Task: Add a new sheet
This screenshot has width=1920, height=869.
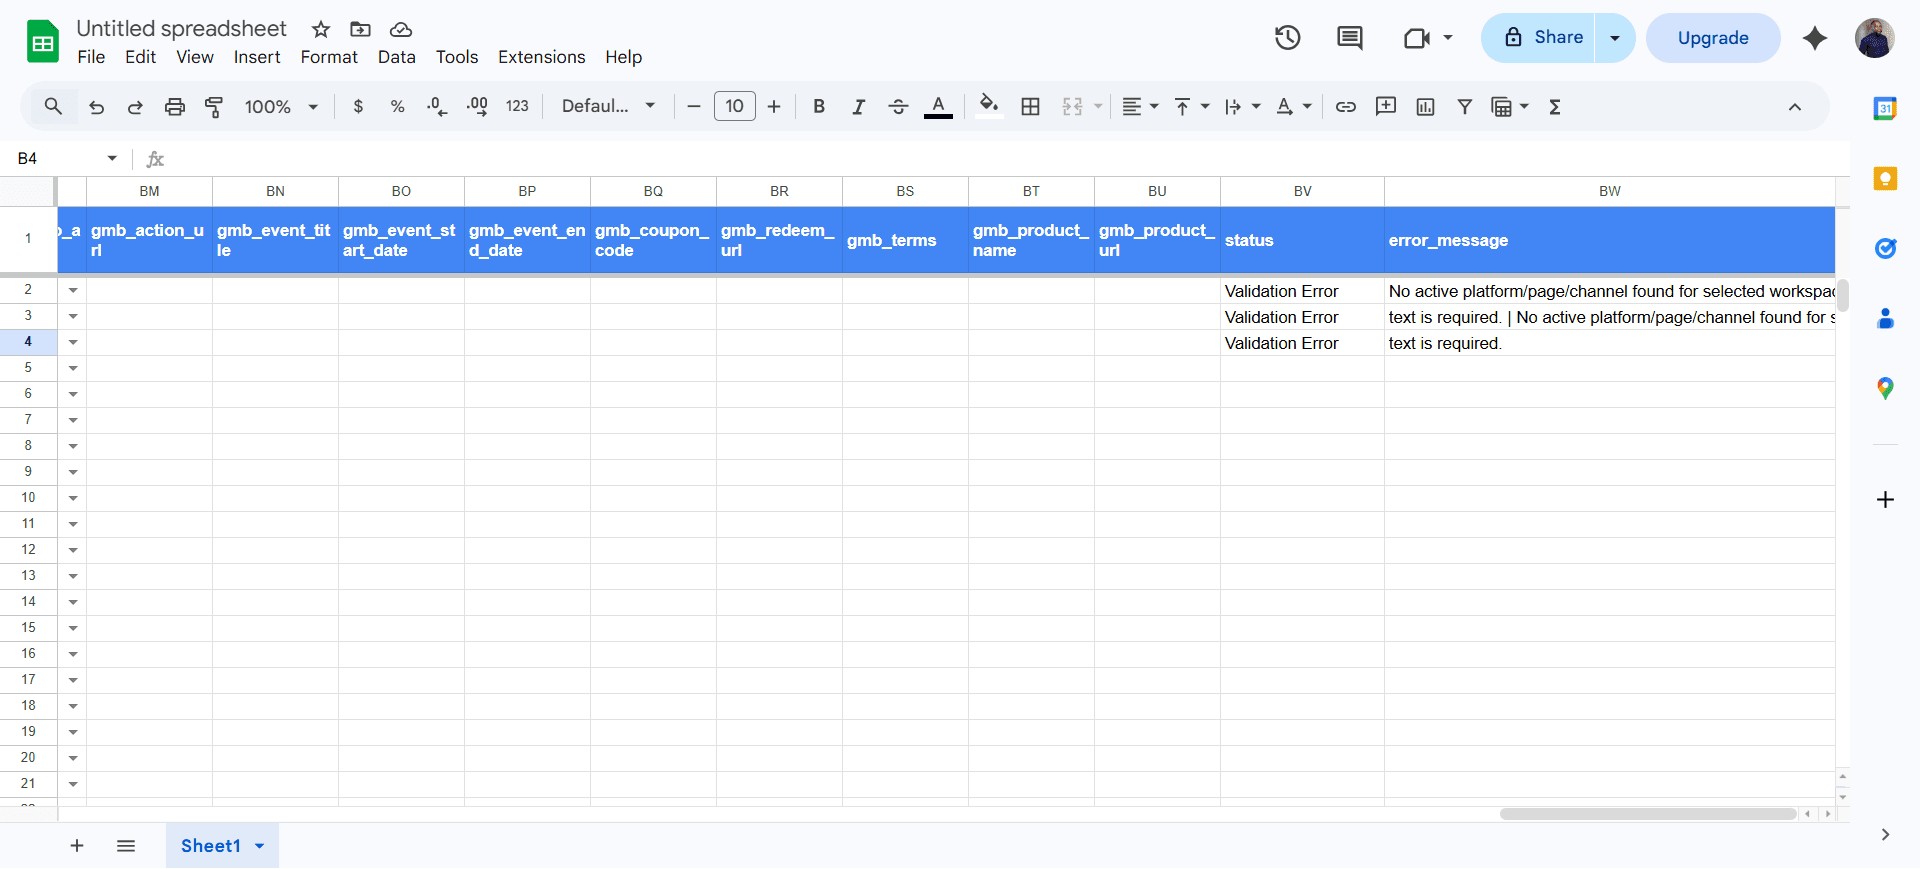Action: (x=77, y=846)
